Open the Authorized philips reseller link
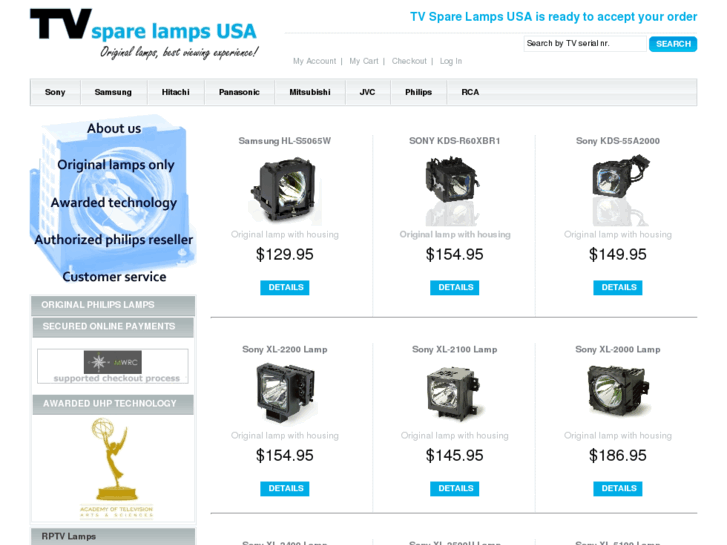 pyautogui.click(x=114, y=240)
